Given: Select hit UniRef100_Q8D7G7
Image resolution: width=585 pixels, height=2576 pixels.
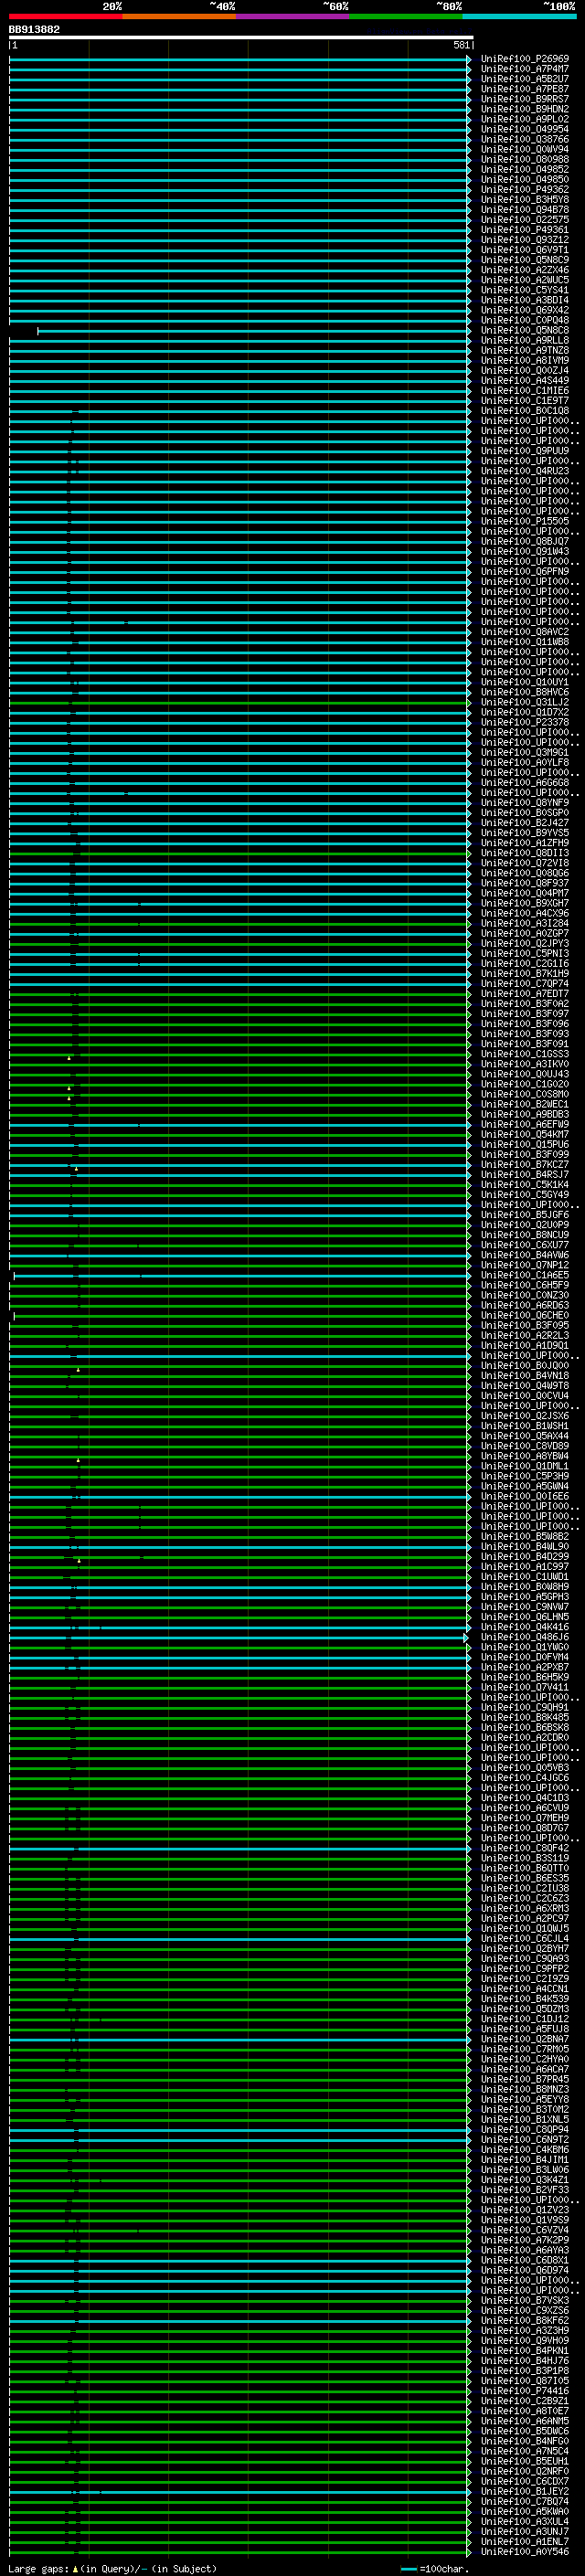Looking at the screenshot, I should [524, 1829].
